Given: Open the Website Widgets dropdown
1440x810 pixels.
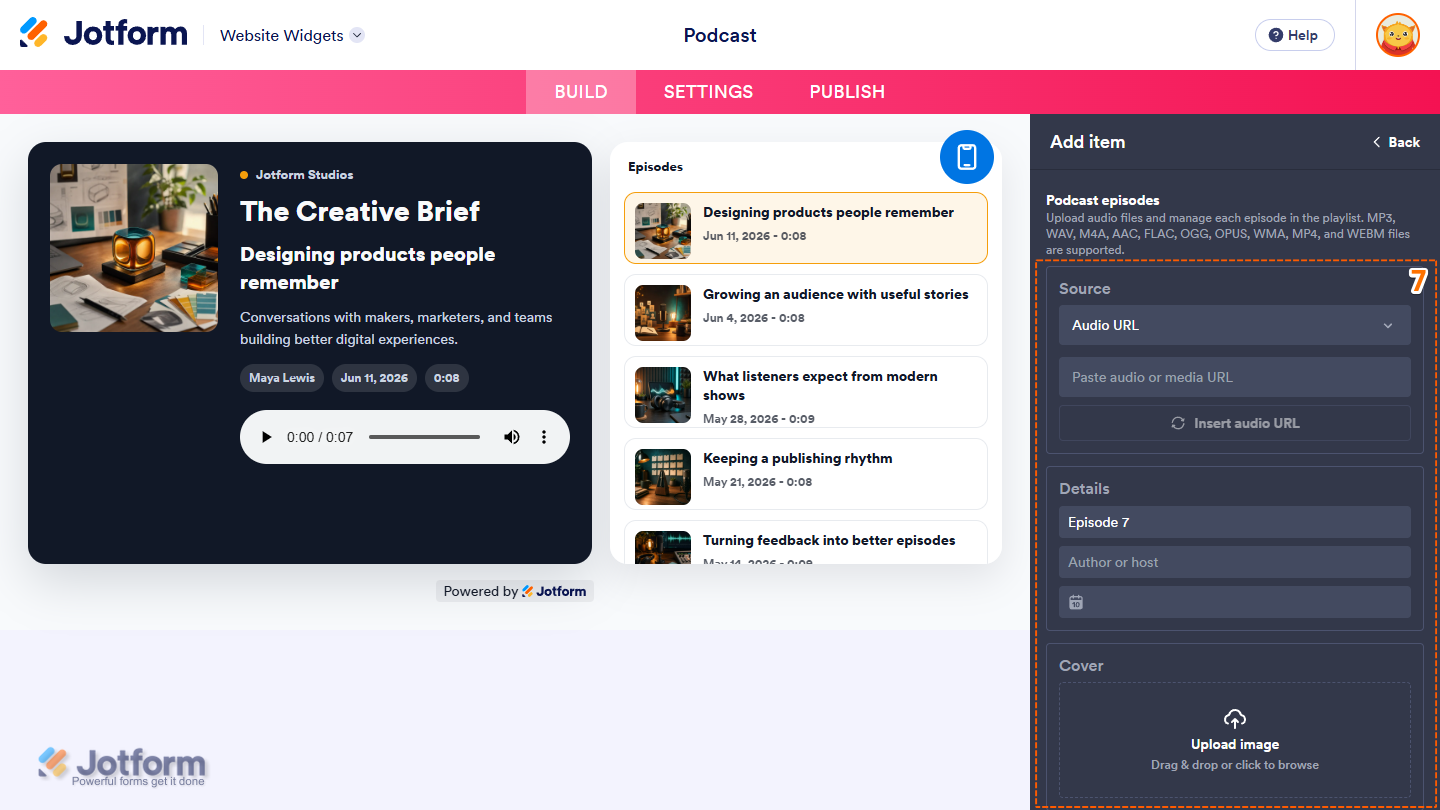Looking at the screenshot, I should tap(292, 35).
